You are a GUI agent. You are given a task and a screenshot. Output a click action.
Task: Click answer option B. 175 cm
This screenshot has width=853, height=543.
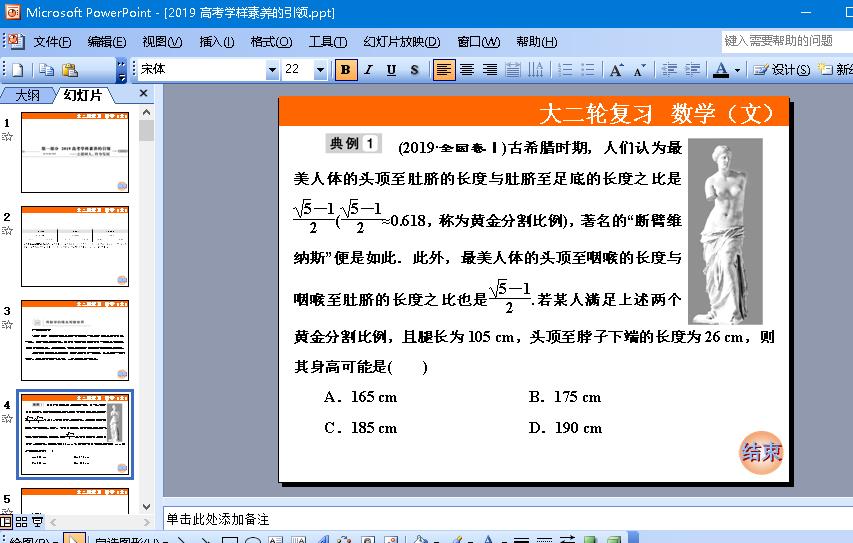coord(565,397)
